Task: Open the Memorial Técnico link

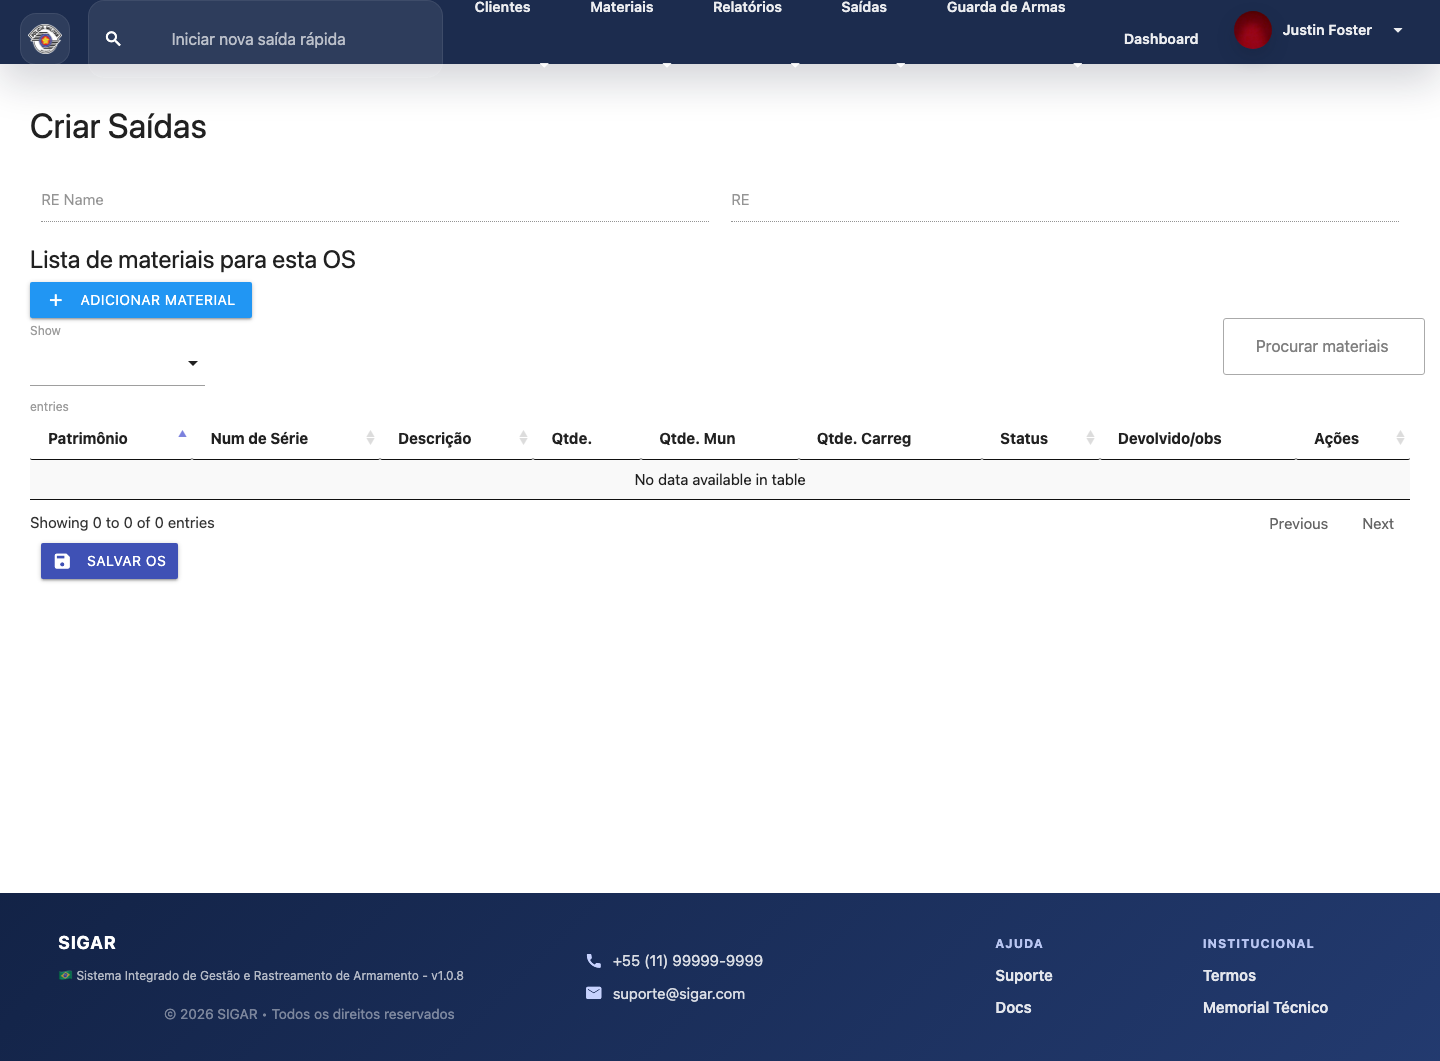Action: [1265, 1008]
